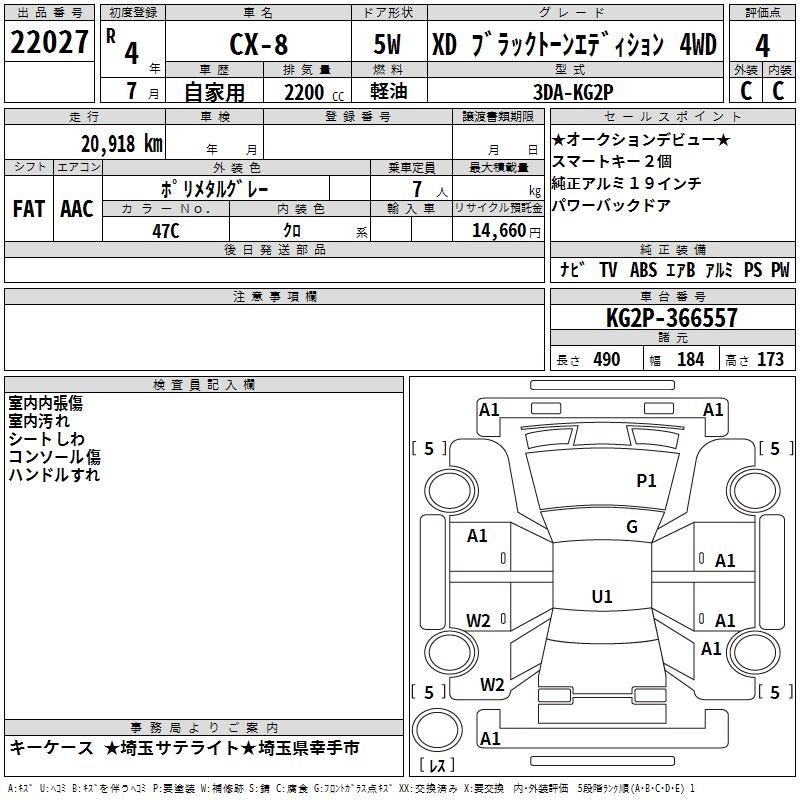This screenshot has width=800, height=800.
Task: Click the エアB equipment entry
Action: [x=681, y=269]
